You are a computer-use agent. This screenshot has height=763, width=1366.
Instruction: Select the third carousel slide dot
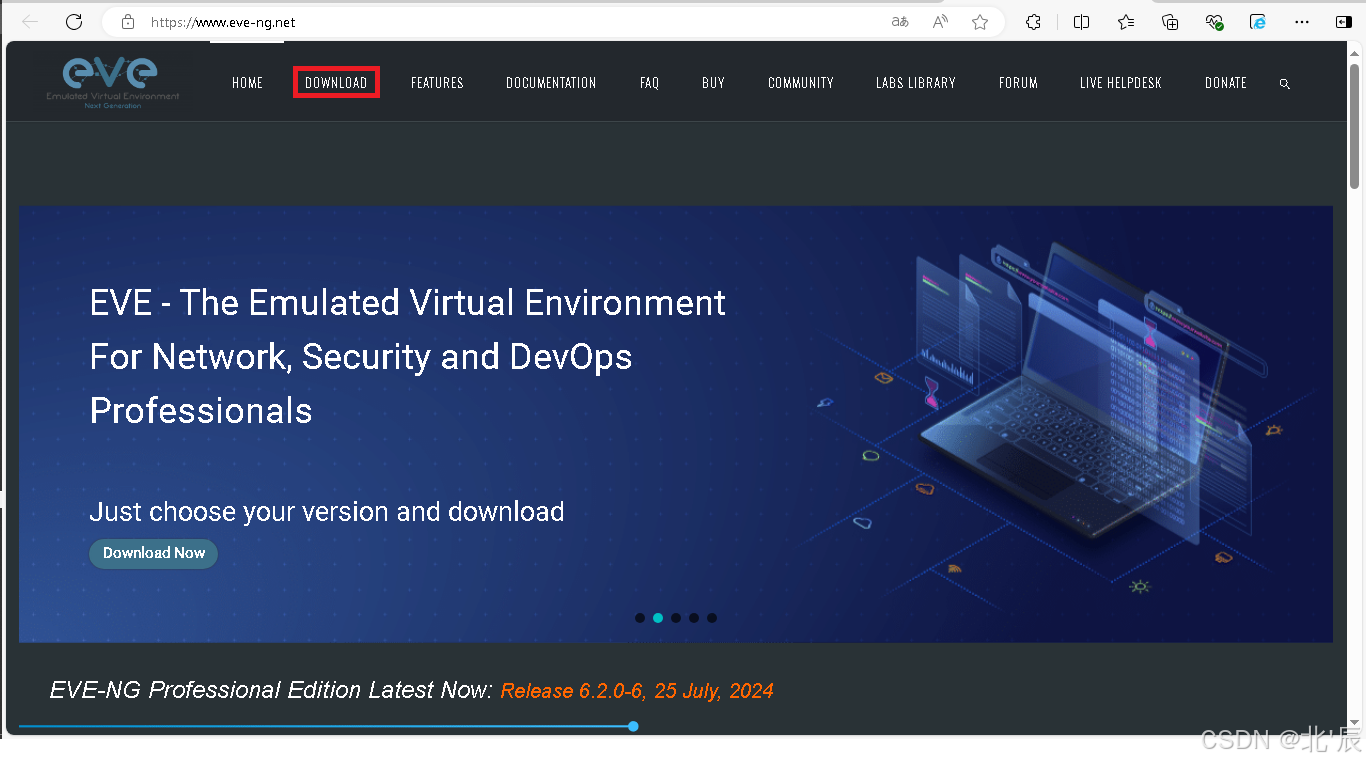(x=676, y=618)
